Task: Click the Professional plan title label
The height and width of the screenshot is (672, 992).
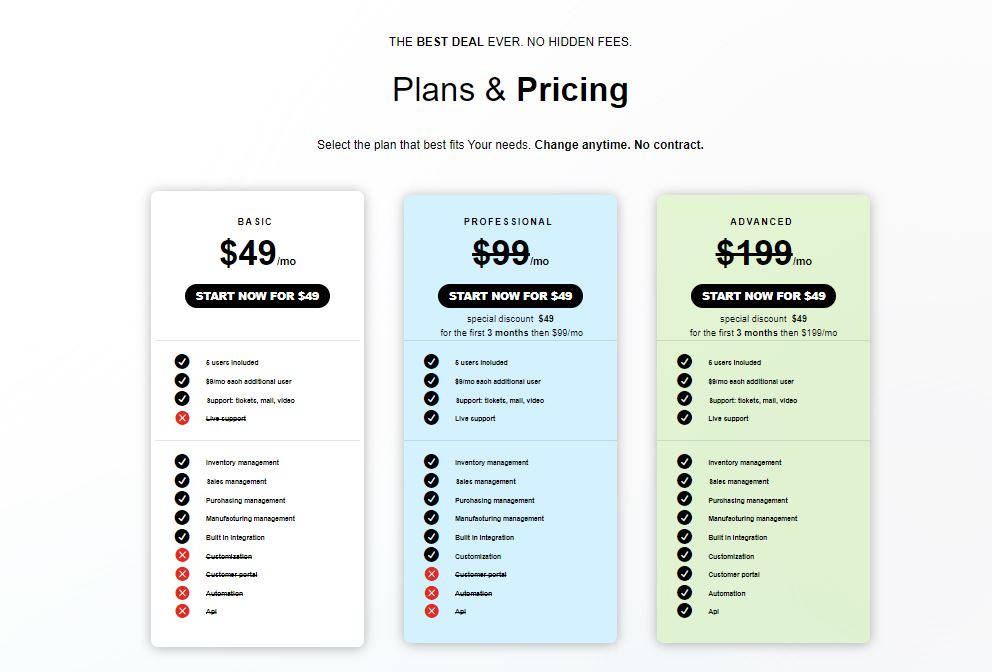Action: [x=508, y=221]
